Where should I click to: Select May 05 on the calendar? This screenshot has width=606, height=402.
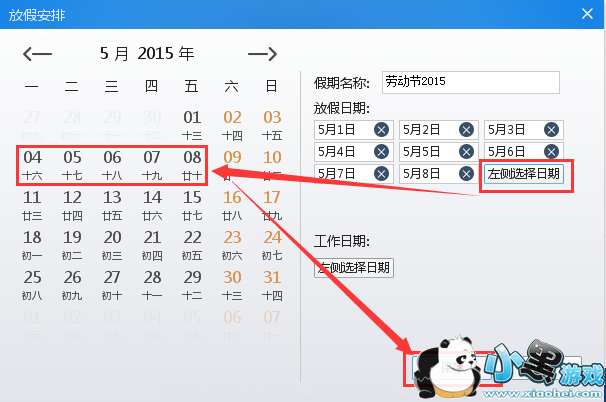click(72, 165)
